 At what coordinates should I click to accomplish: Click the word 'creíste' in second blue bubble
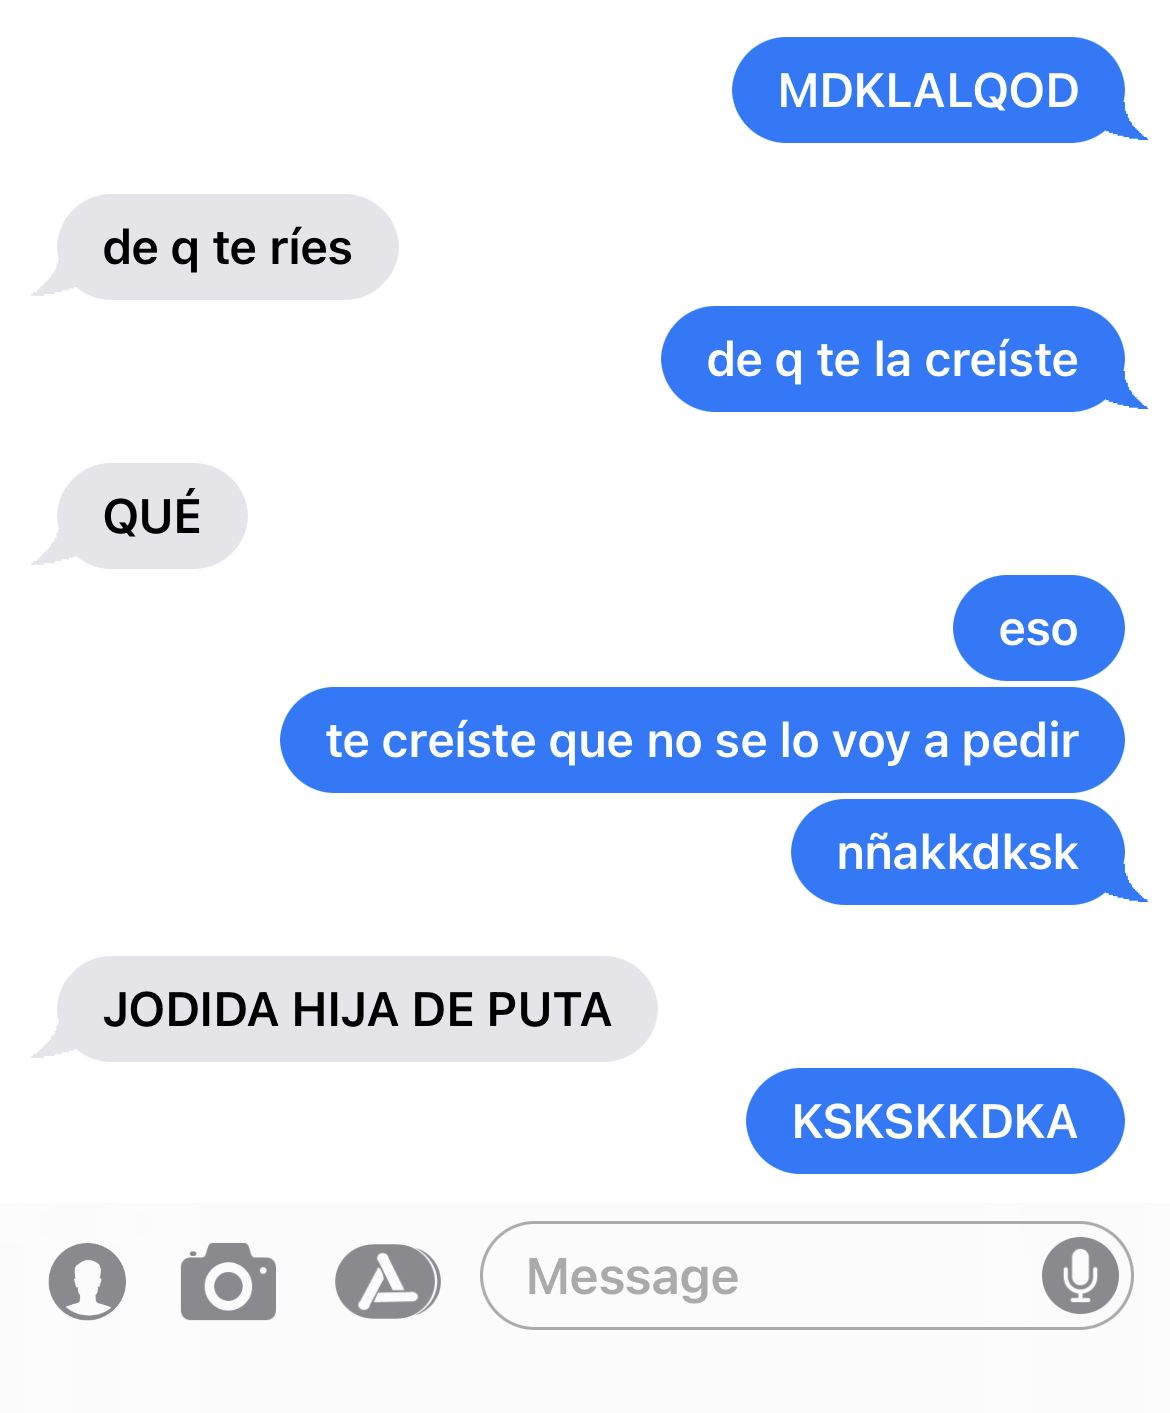[x=1001, y=359]
